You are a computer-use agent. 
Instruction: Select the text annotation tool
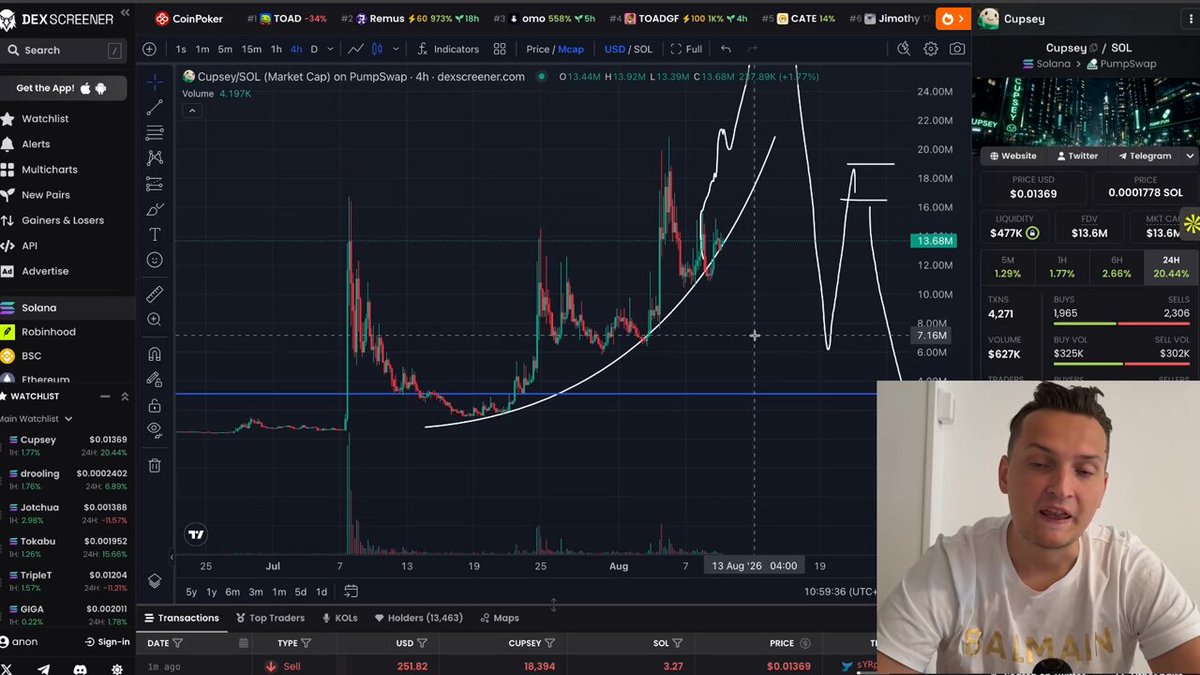[154, 234]
